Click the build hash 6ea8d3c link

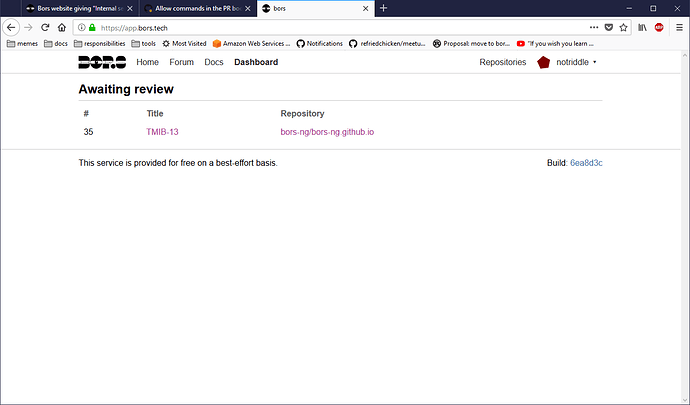tap(586, 162)
